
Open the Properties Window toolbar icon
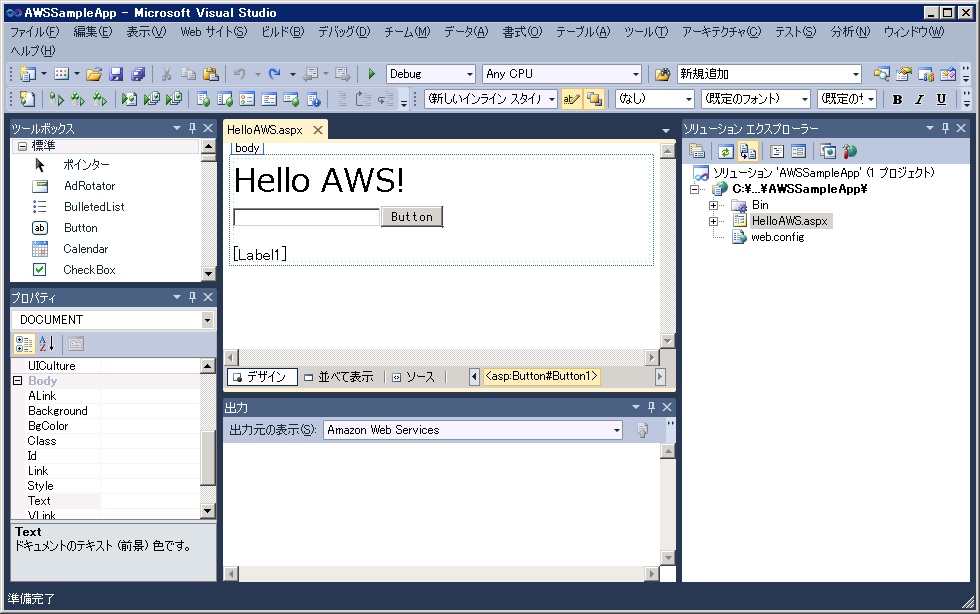[904, 74]
